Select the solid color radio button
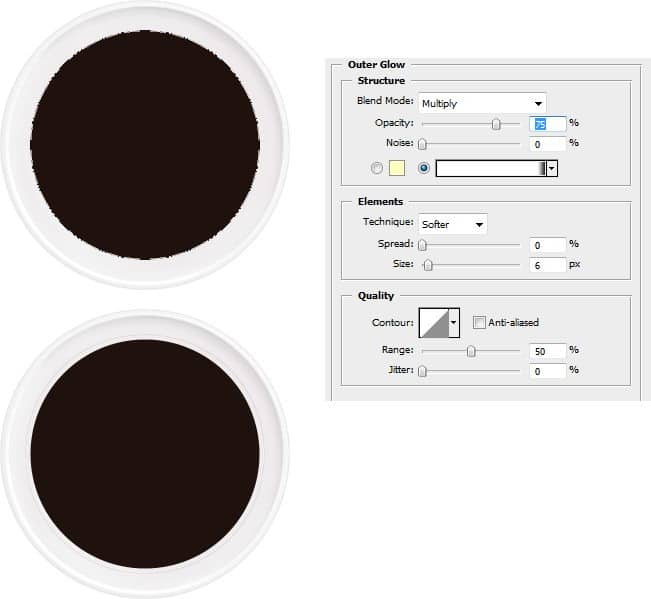 (377, 168)
